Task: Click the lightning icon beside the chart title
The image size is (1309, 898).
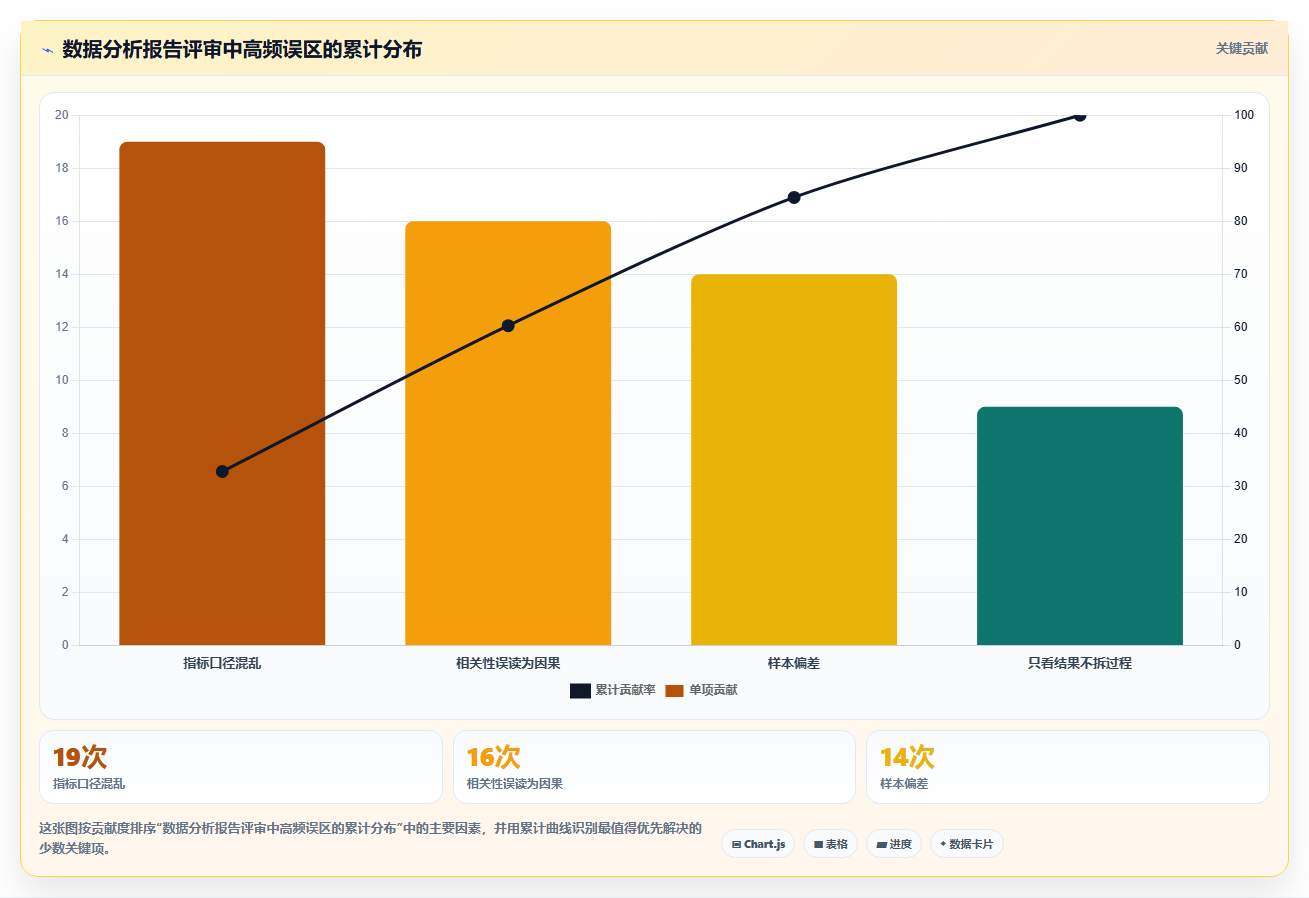Action: click(x=47, y=50)
